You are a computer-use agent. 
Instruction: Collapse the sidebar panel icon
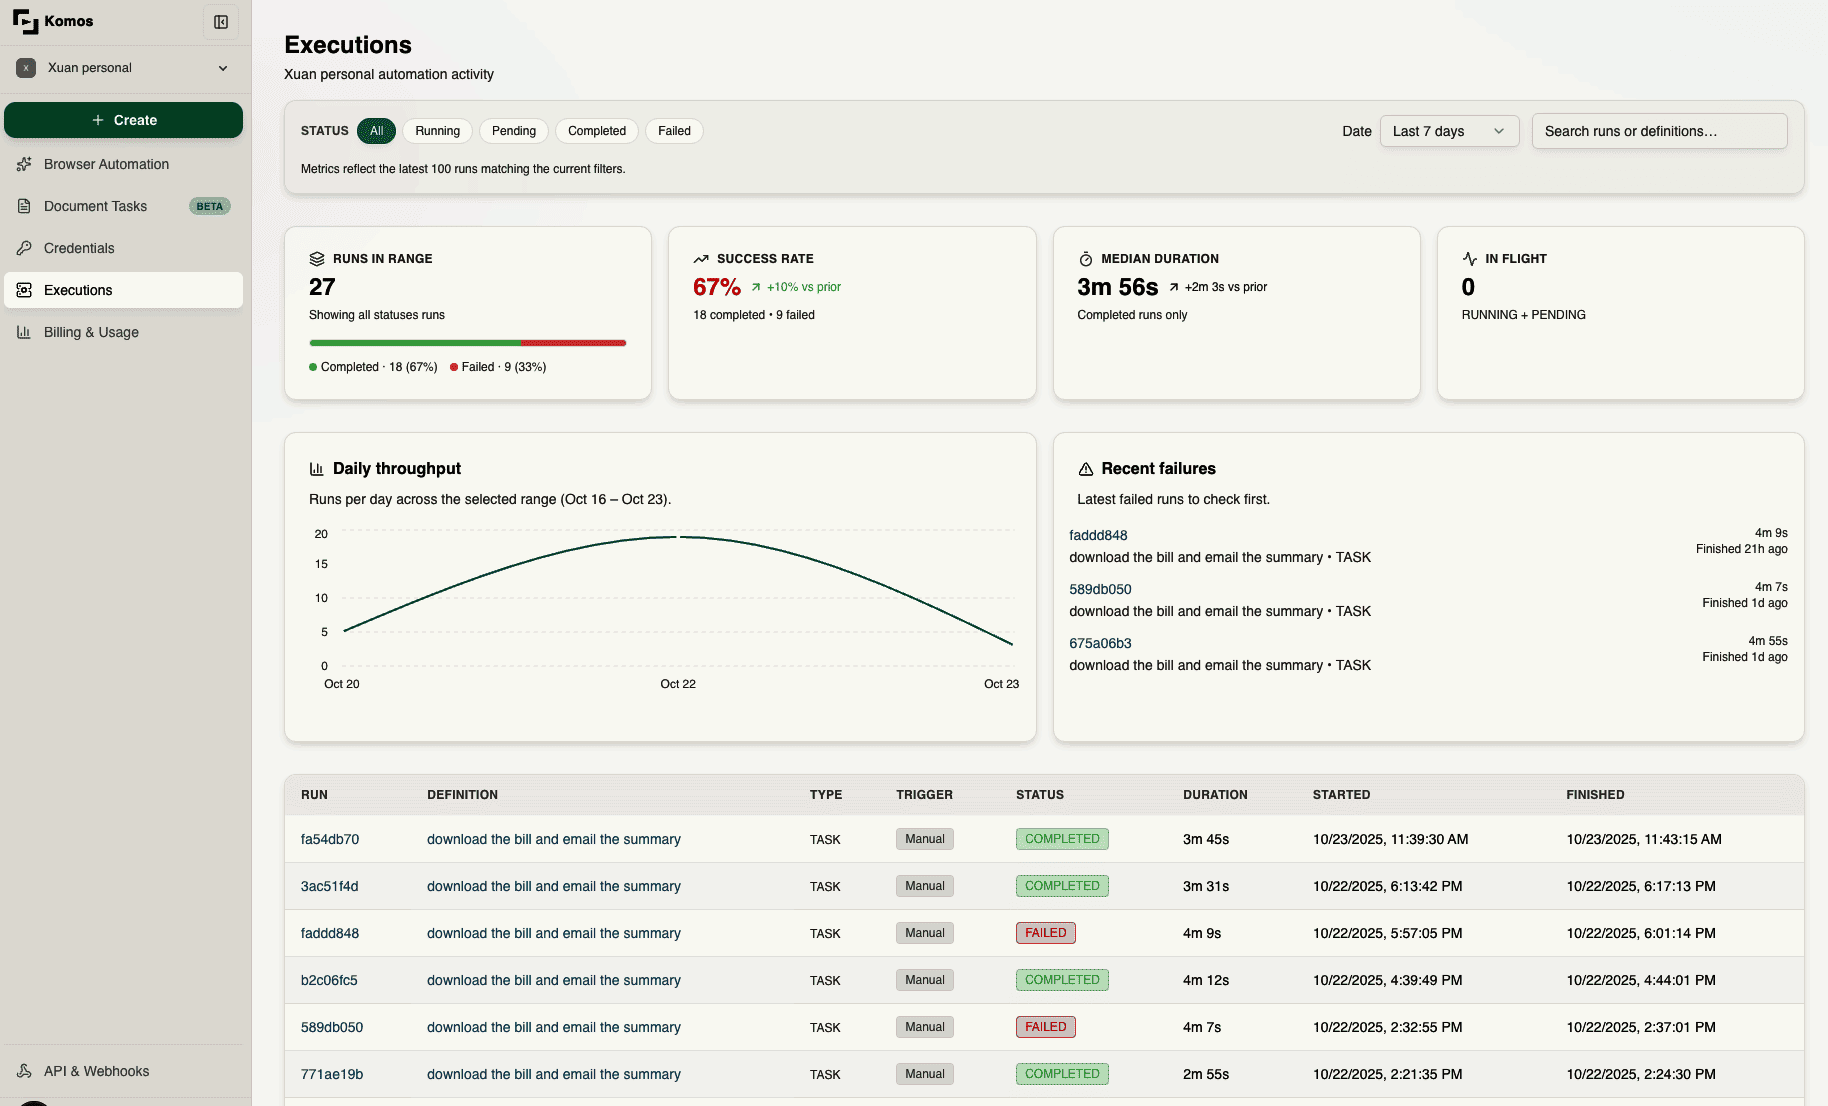[221, 22]
